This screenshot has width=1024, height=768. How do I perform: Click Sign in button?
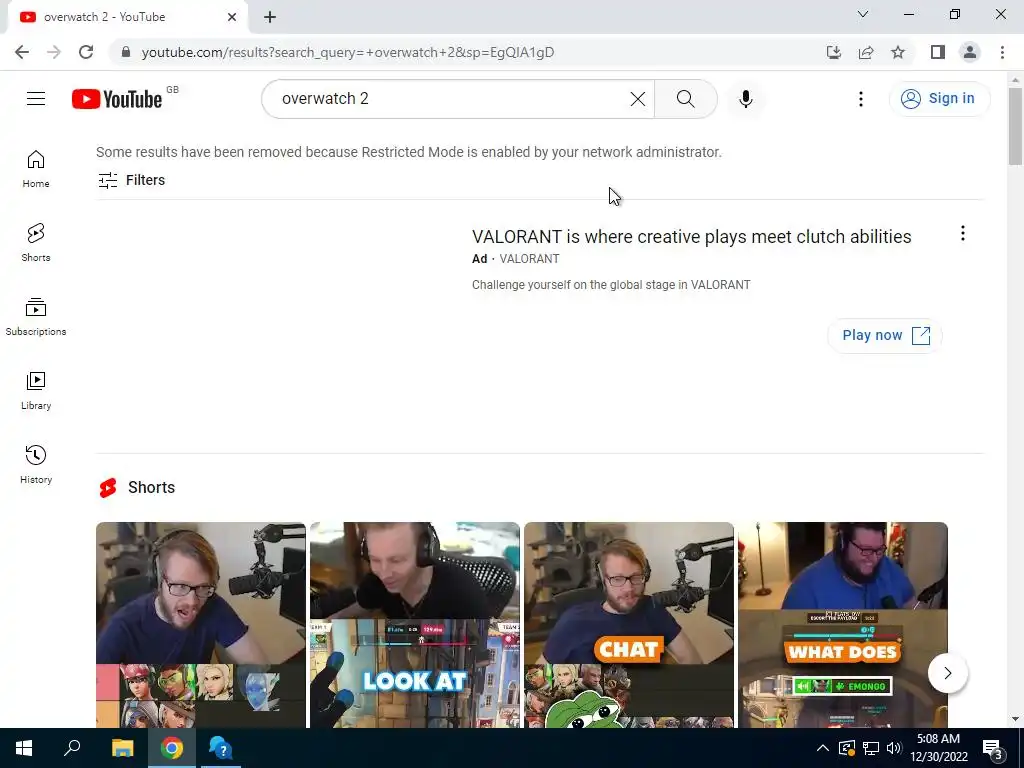click(x=939, y=99)
